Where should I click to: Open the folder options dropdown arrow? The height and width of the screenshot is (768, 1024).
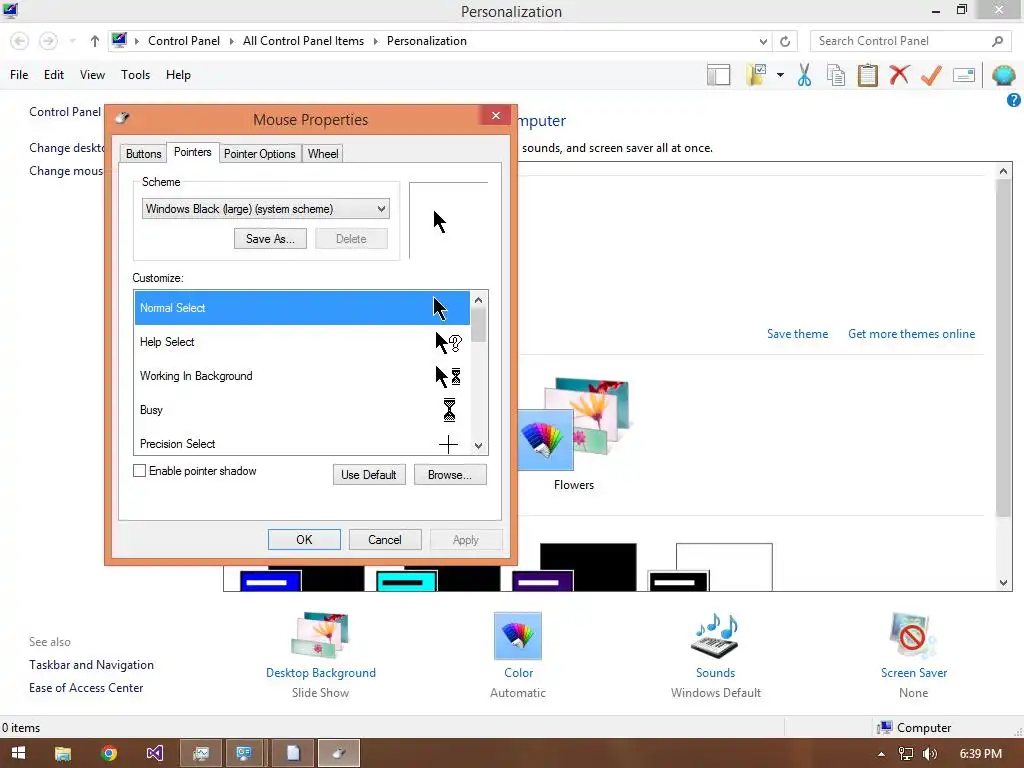(780, 75)
